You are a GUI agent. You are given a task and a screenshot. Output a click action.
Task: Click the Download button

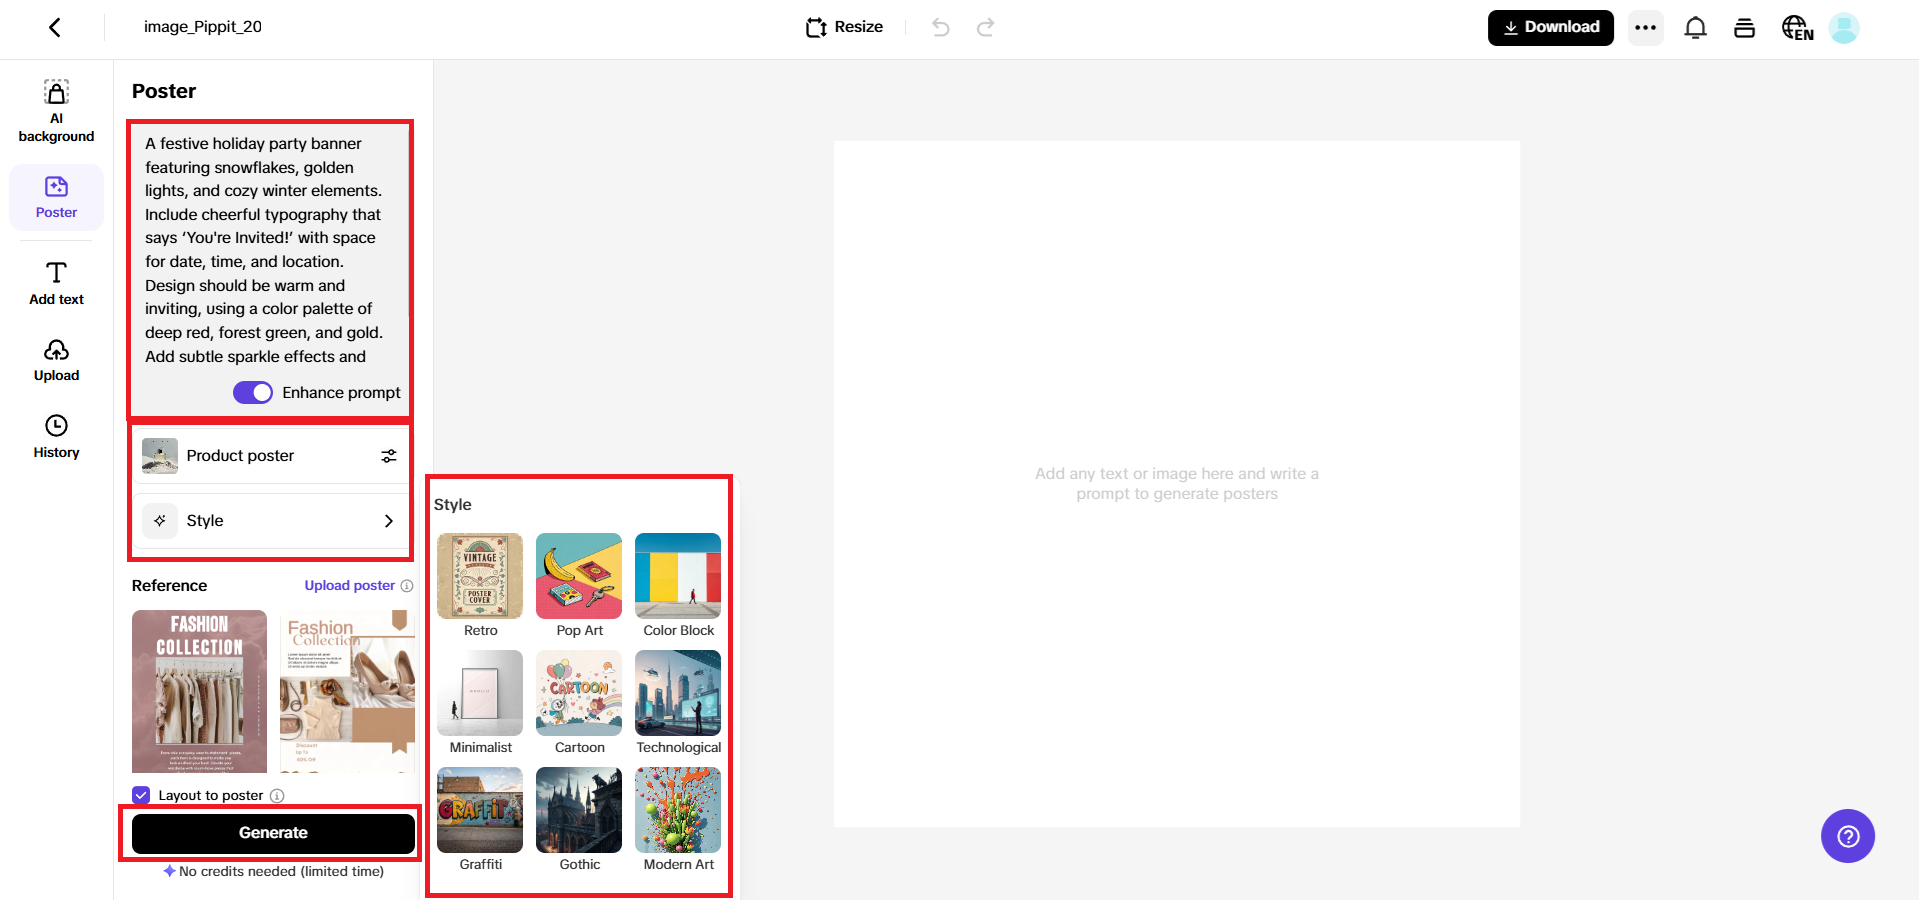click(x=1550, y=27)
